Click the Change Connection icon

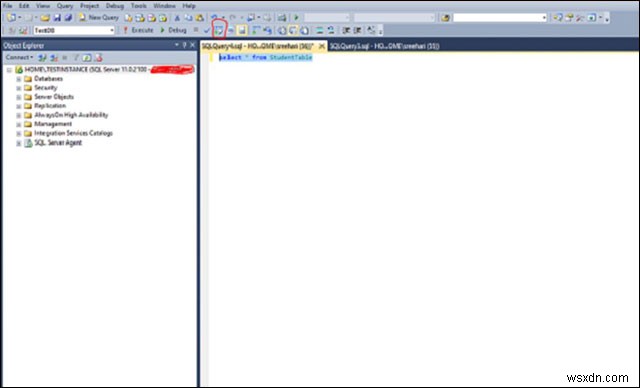tap(23, 30)
